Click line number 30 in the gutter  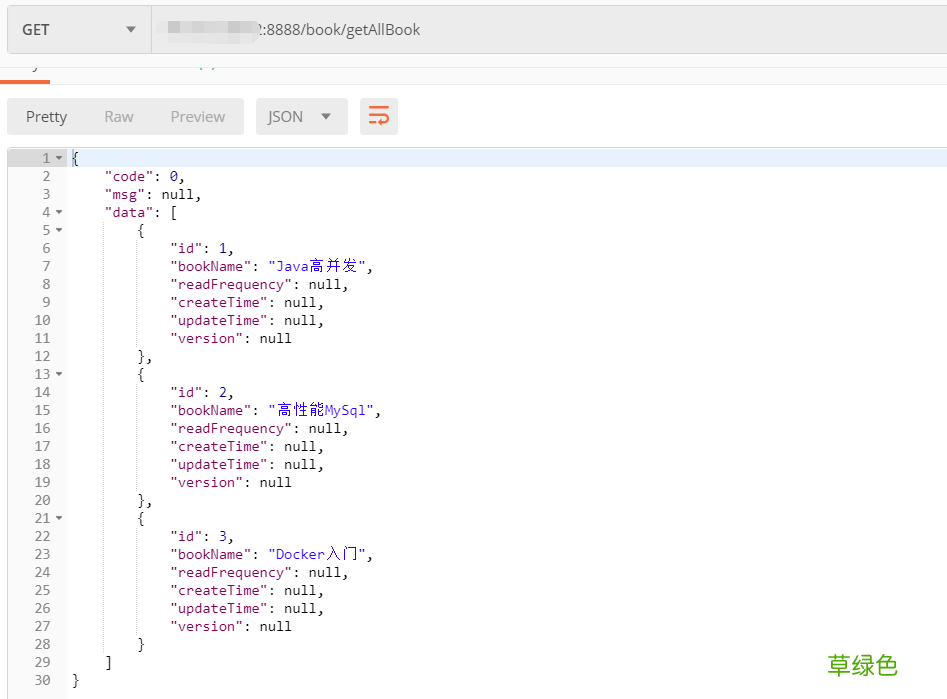coord(42,680)
